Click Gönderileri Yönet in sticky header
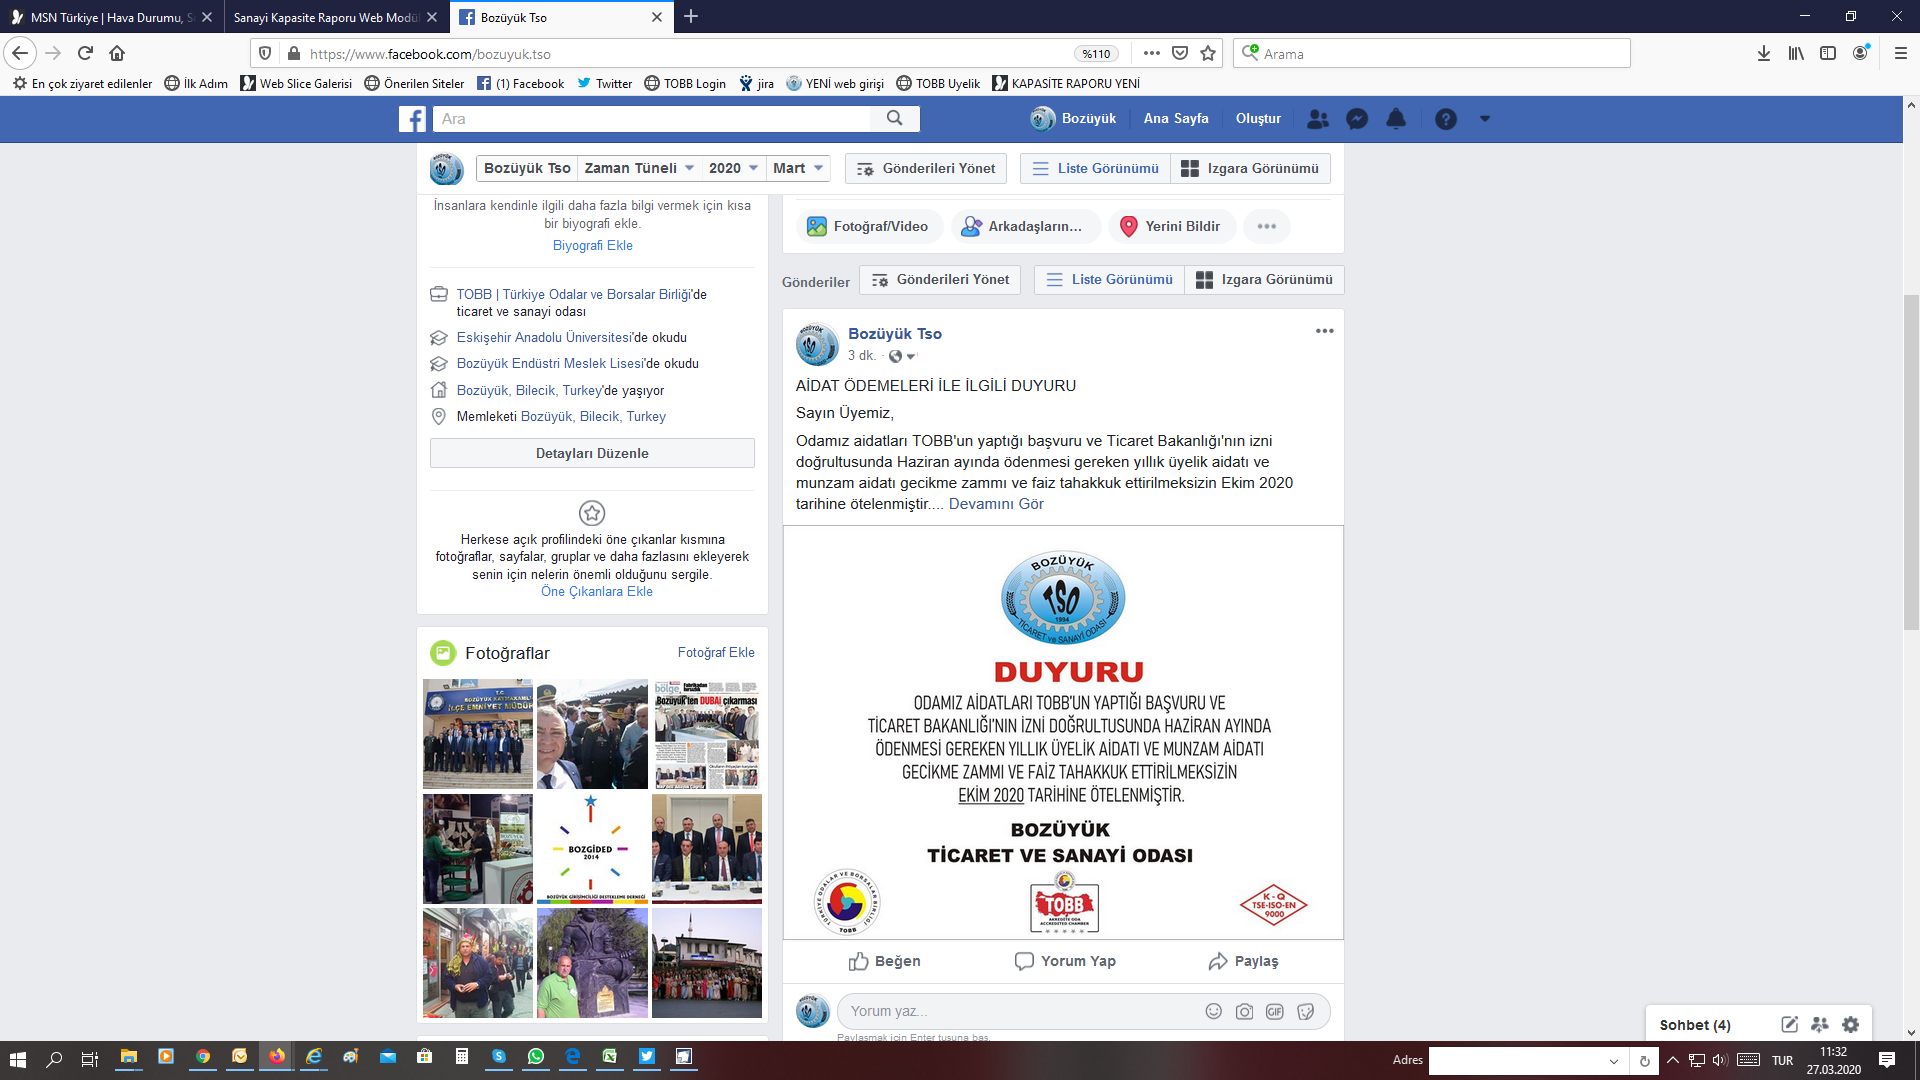1920x1080 pixels. [926, 168]
